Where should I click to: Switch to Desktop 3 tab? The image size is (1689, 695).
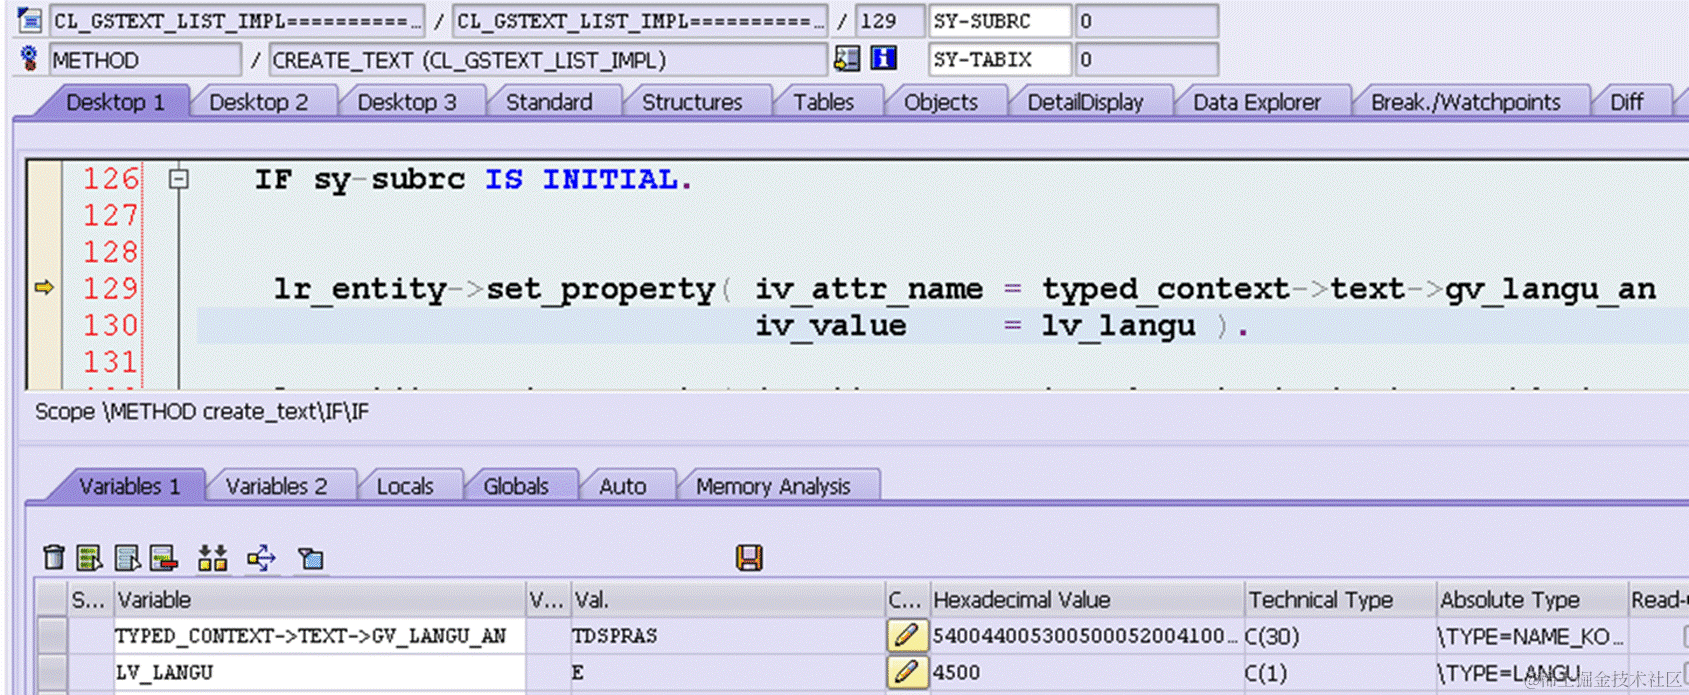point(406,102)
